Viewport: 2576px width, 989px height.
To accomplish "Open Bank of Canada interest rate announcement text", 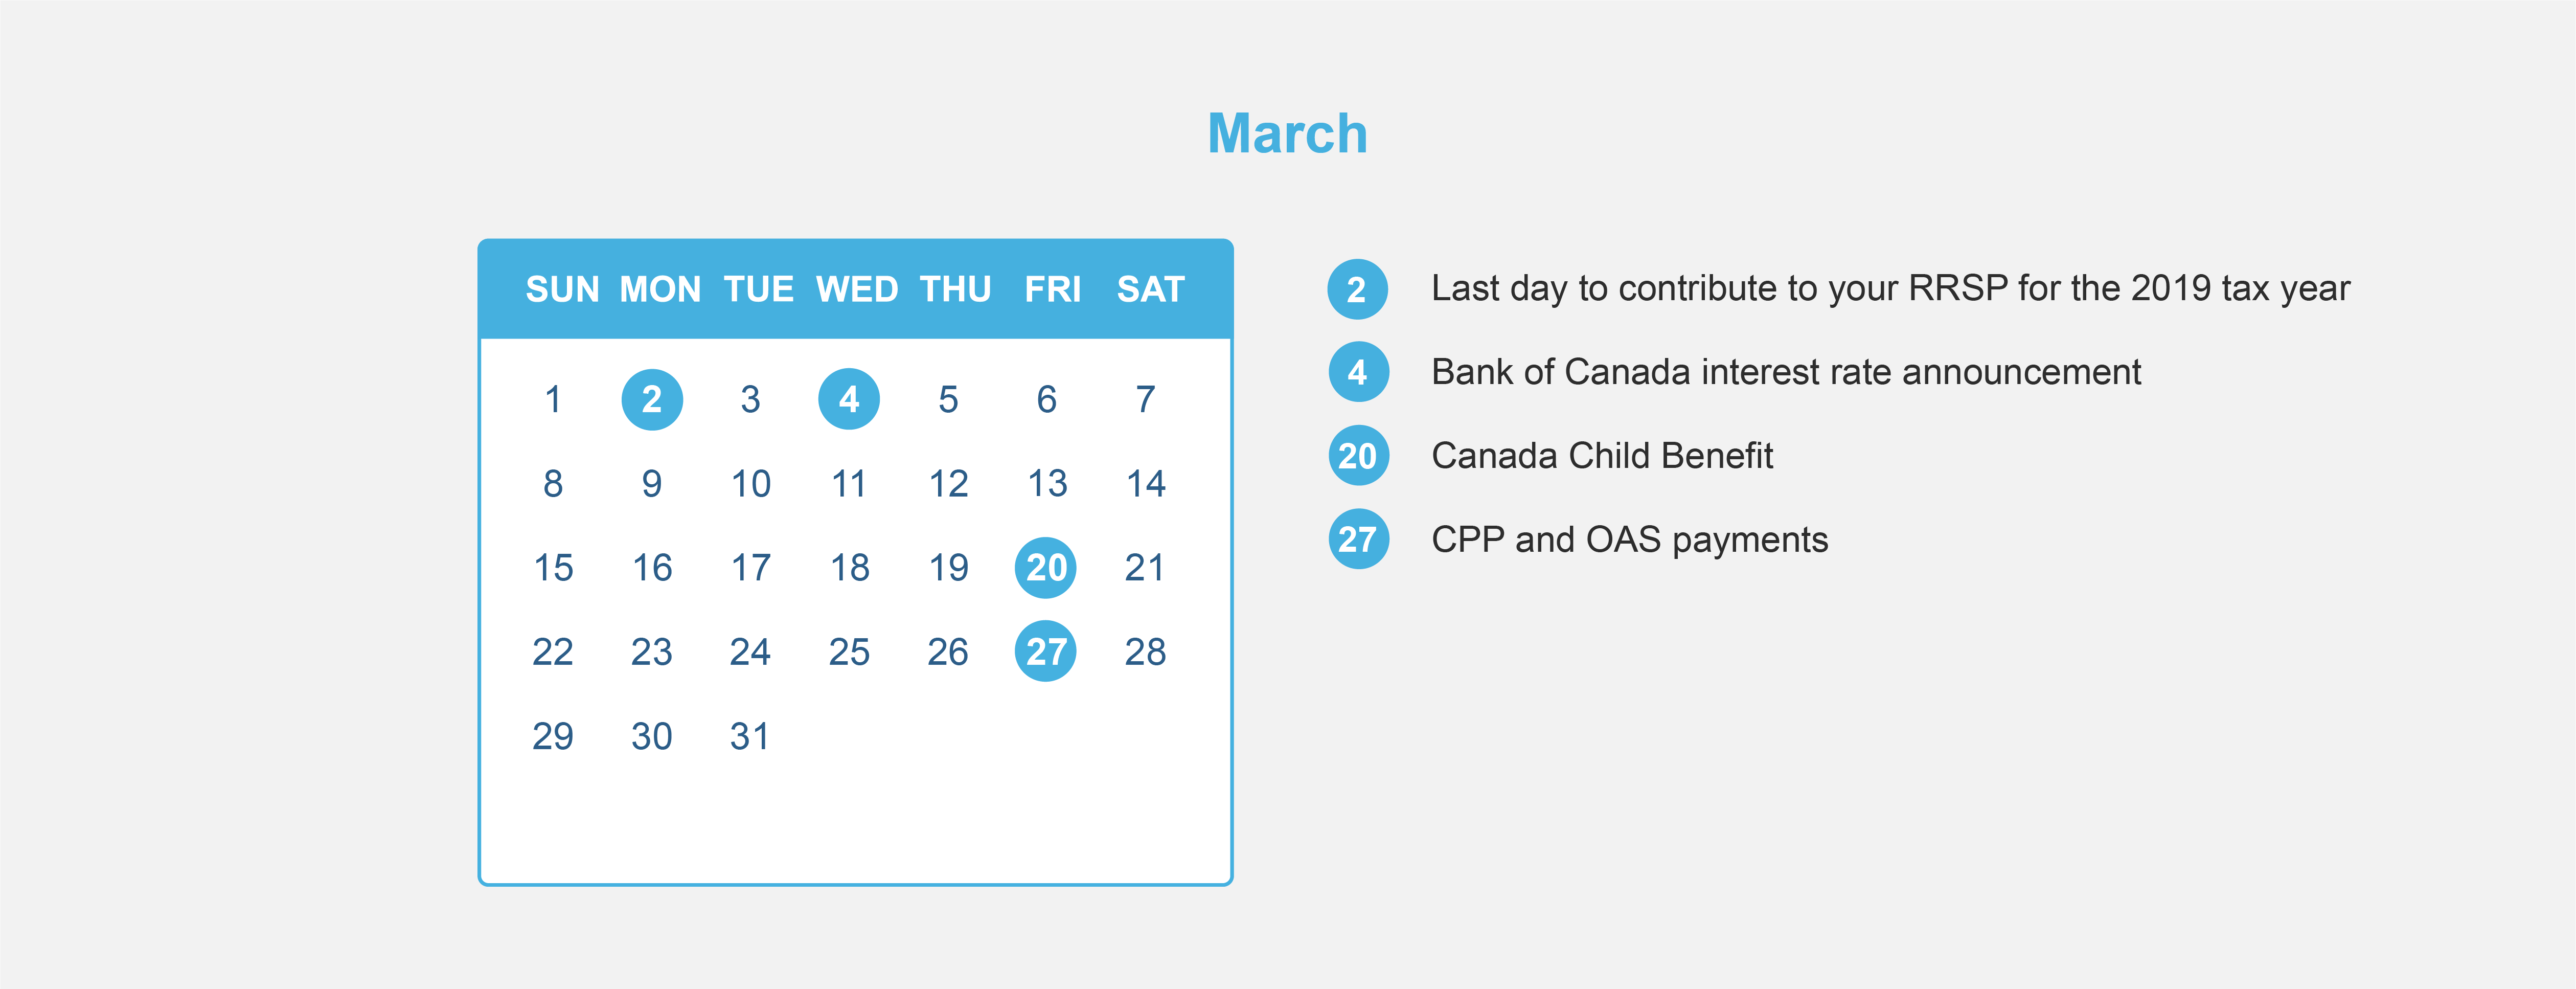I will click(1786, 372).
